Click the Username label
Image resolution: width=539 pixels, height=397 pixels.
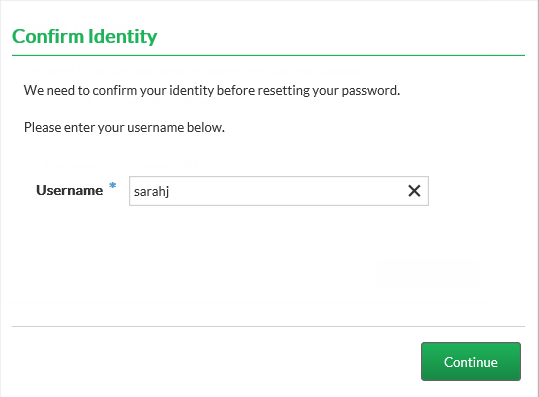pyautogui.click(x=69, y=190)
